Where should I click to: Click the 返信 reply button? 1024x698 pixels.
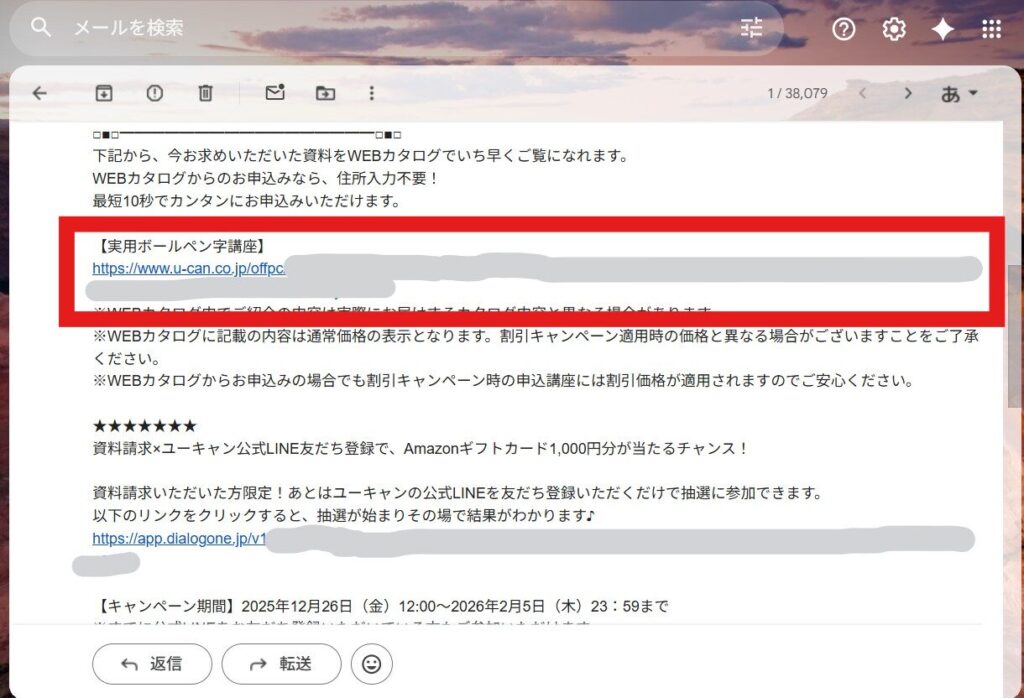(152, 664)
